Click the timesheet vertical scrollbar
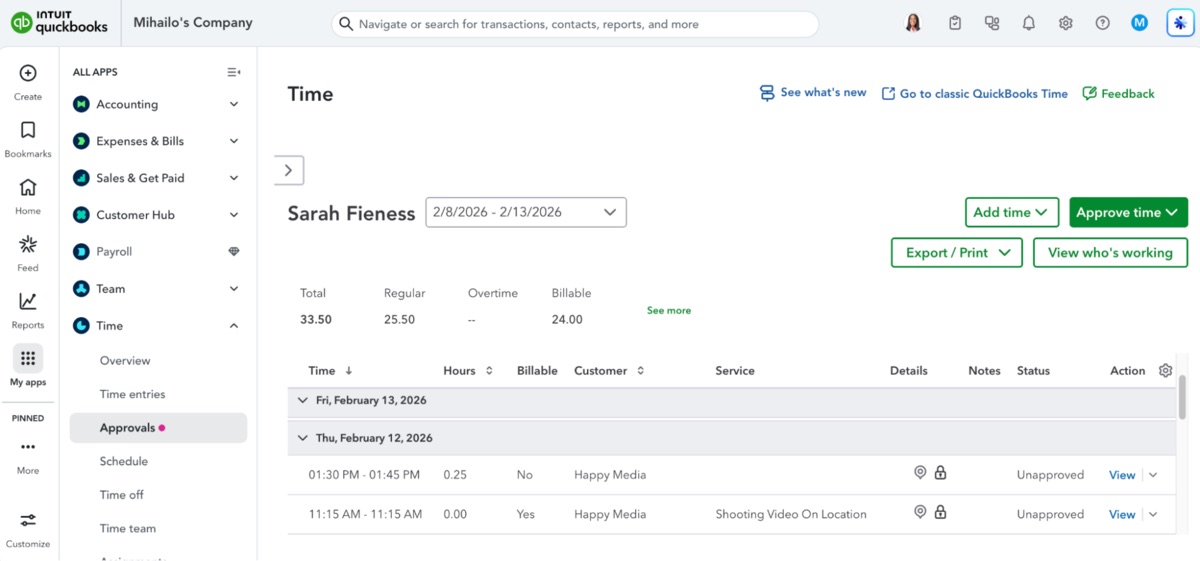The height and width of the screenshot is (561, 1200). click(1182, 398)
